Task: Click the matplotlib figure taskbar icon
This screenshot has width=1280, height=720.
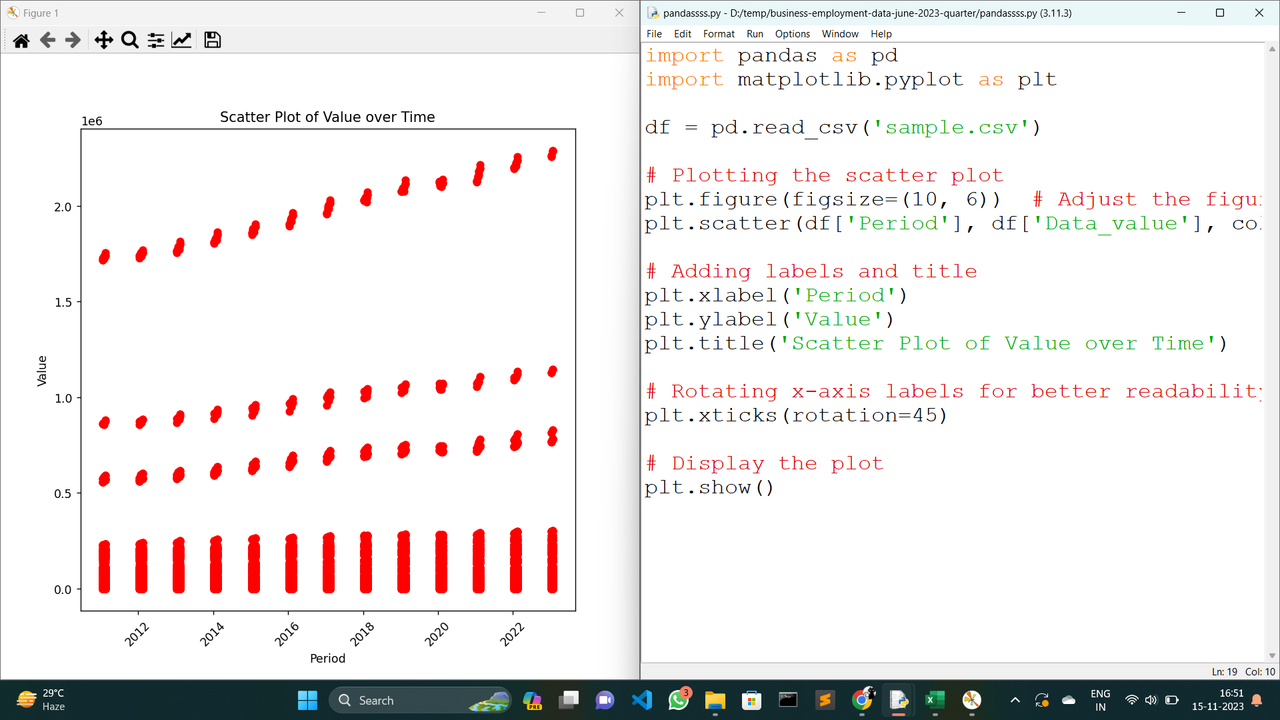Action: (971, 700)
